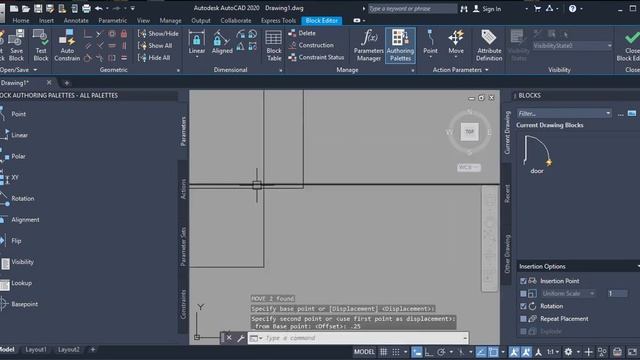Open the Geometric panel dialog launcher
Image resolution: width=640 pixels, height=360 pixels.
click(x=178, y=71)
